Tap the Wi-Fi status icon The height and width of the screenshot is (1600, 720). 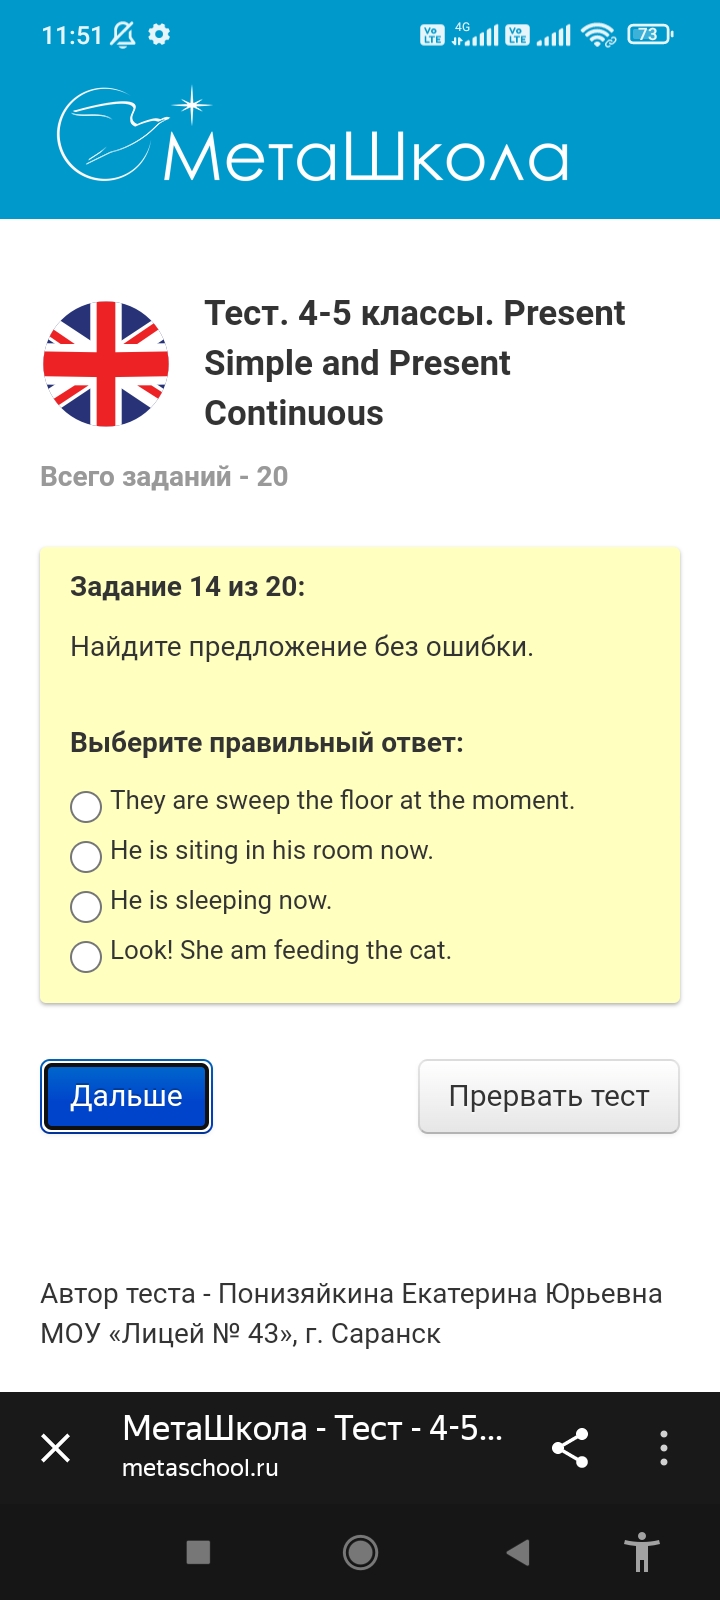pos(598,35)
